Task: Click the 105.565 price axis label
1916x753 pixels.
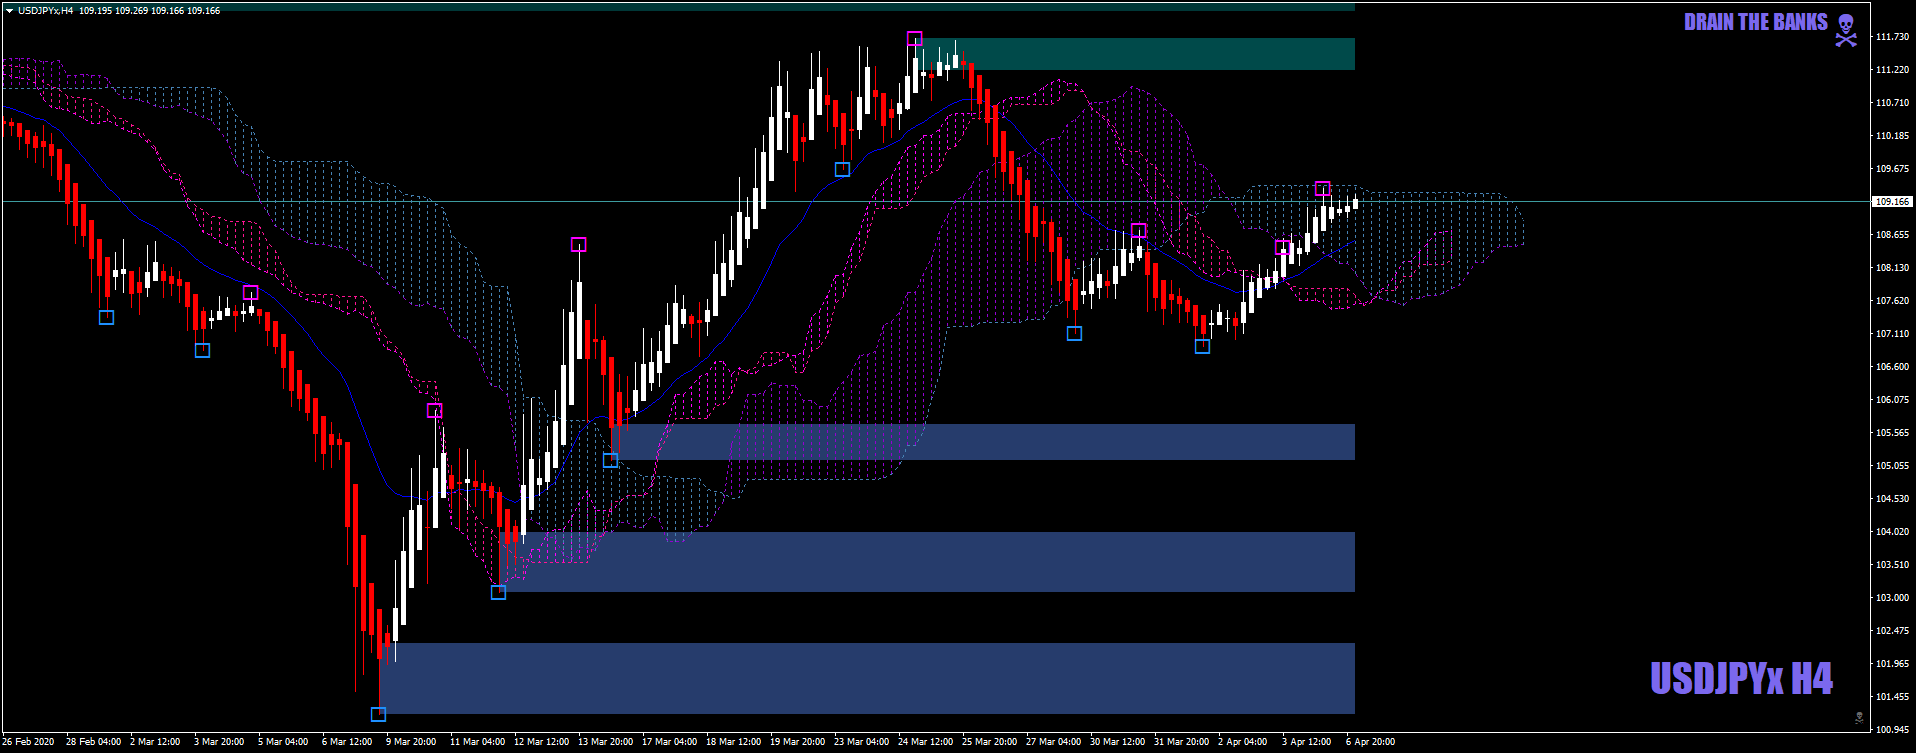Action: coord(1893,433)
